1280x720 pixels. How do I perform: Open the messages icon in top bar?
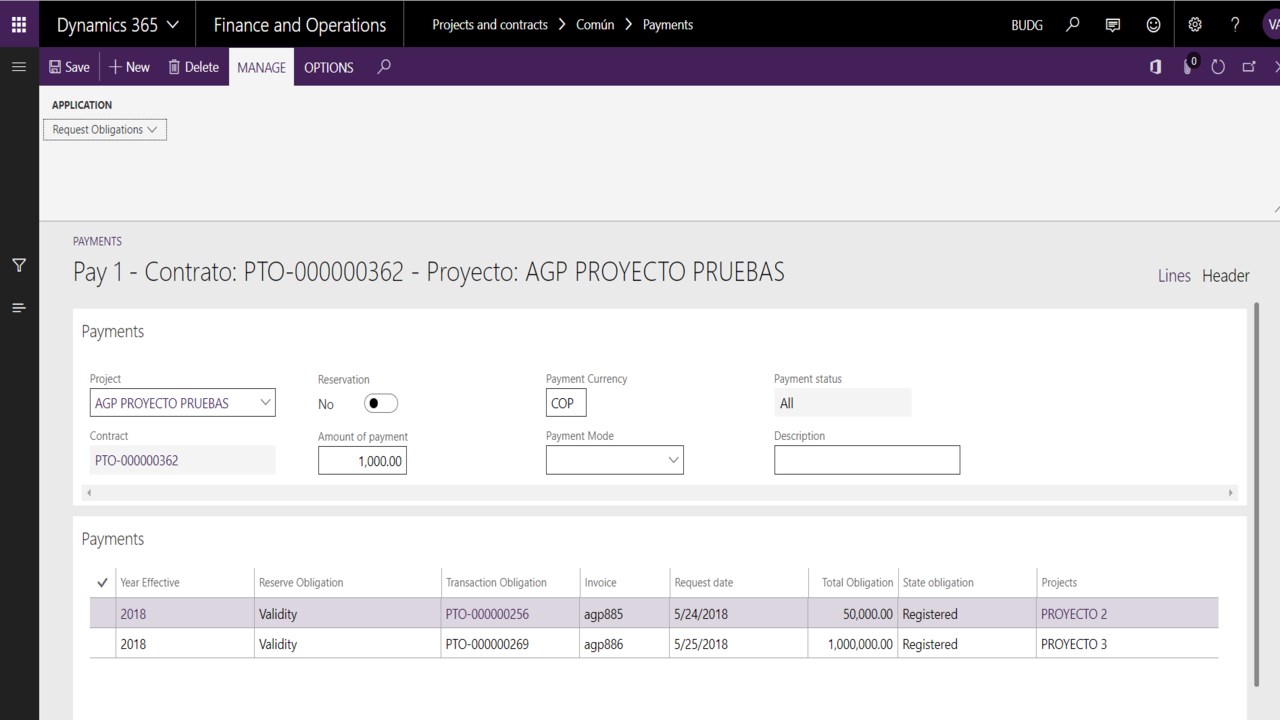point(1113,24)
